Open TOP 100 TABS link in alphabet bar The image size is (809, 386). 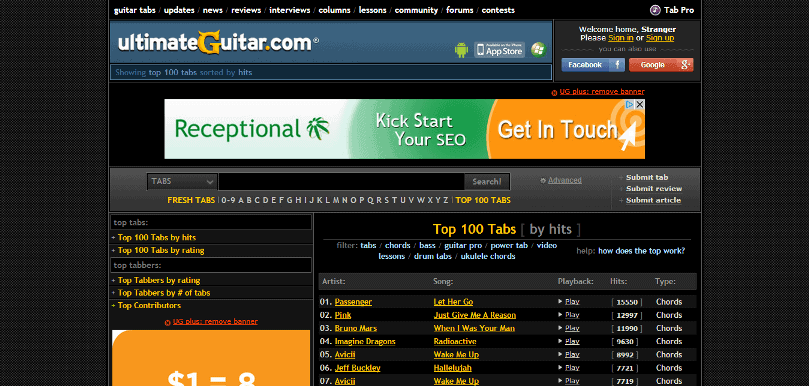(483, 200)
